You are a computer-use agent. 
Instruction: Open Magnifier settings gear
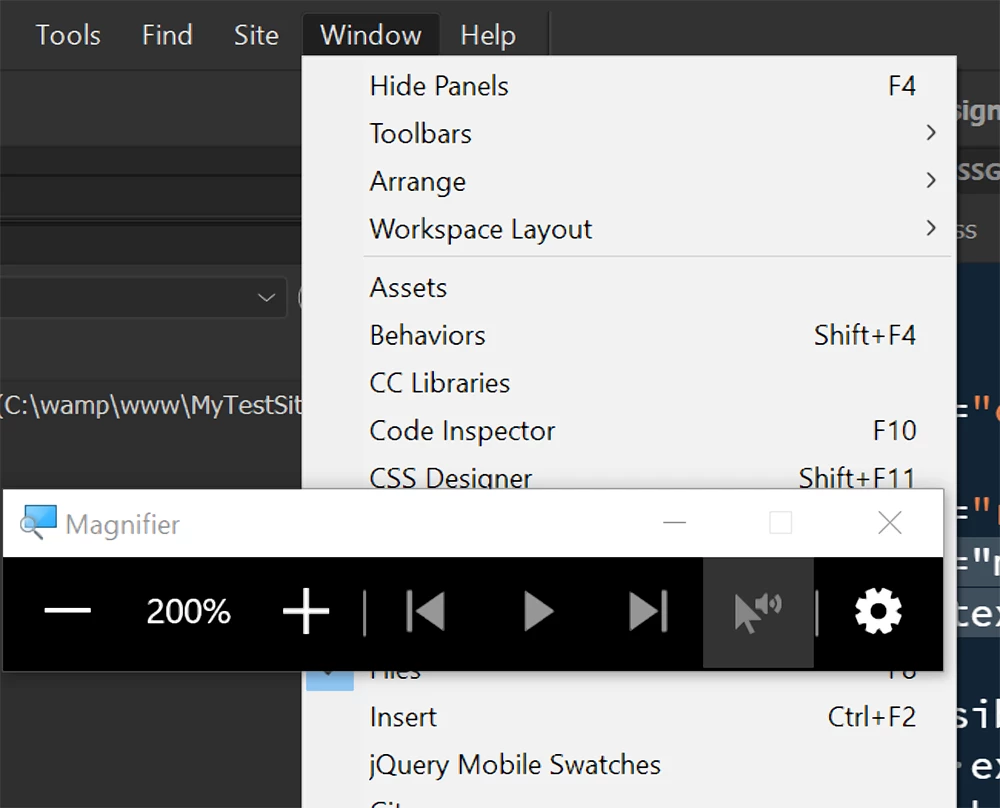coord(878,611)
